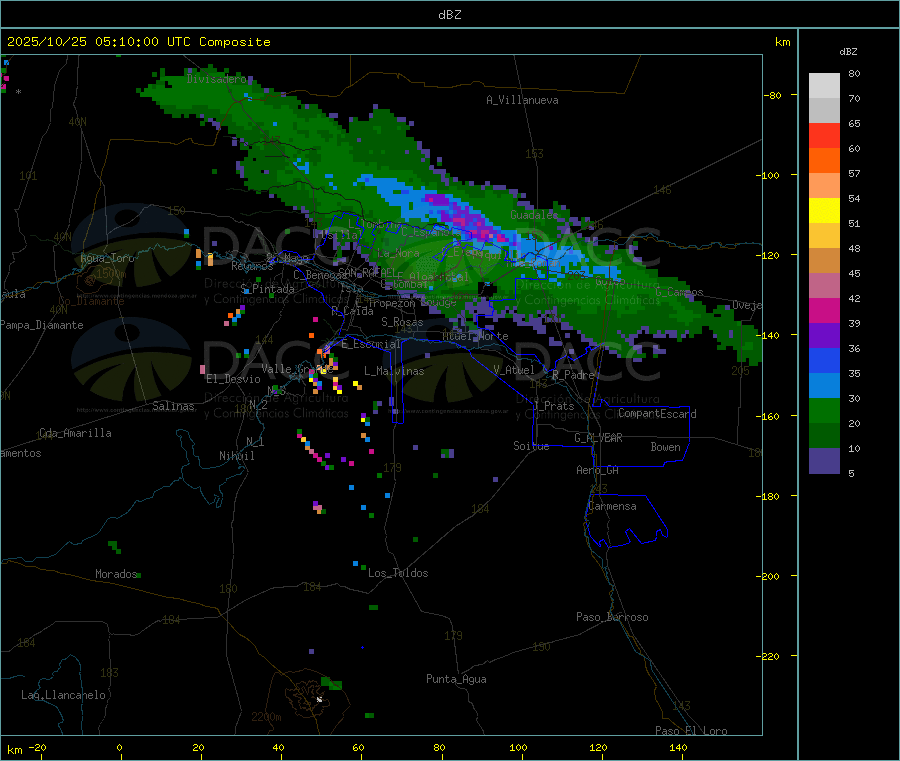Screen dimensions: 900x761
Task: Click the 0 km horizontal axis tick label
Action: pyautogui.click(x=119, y=747)
